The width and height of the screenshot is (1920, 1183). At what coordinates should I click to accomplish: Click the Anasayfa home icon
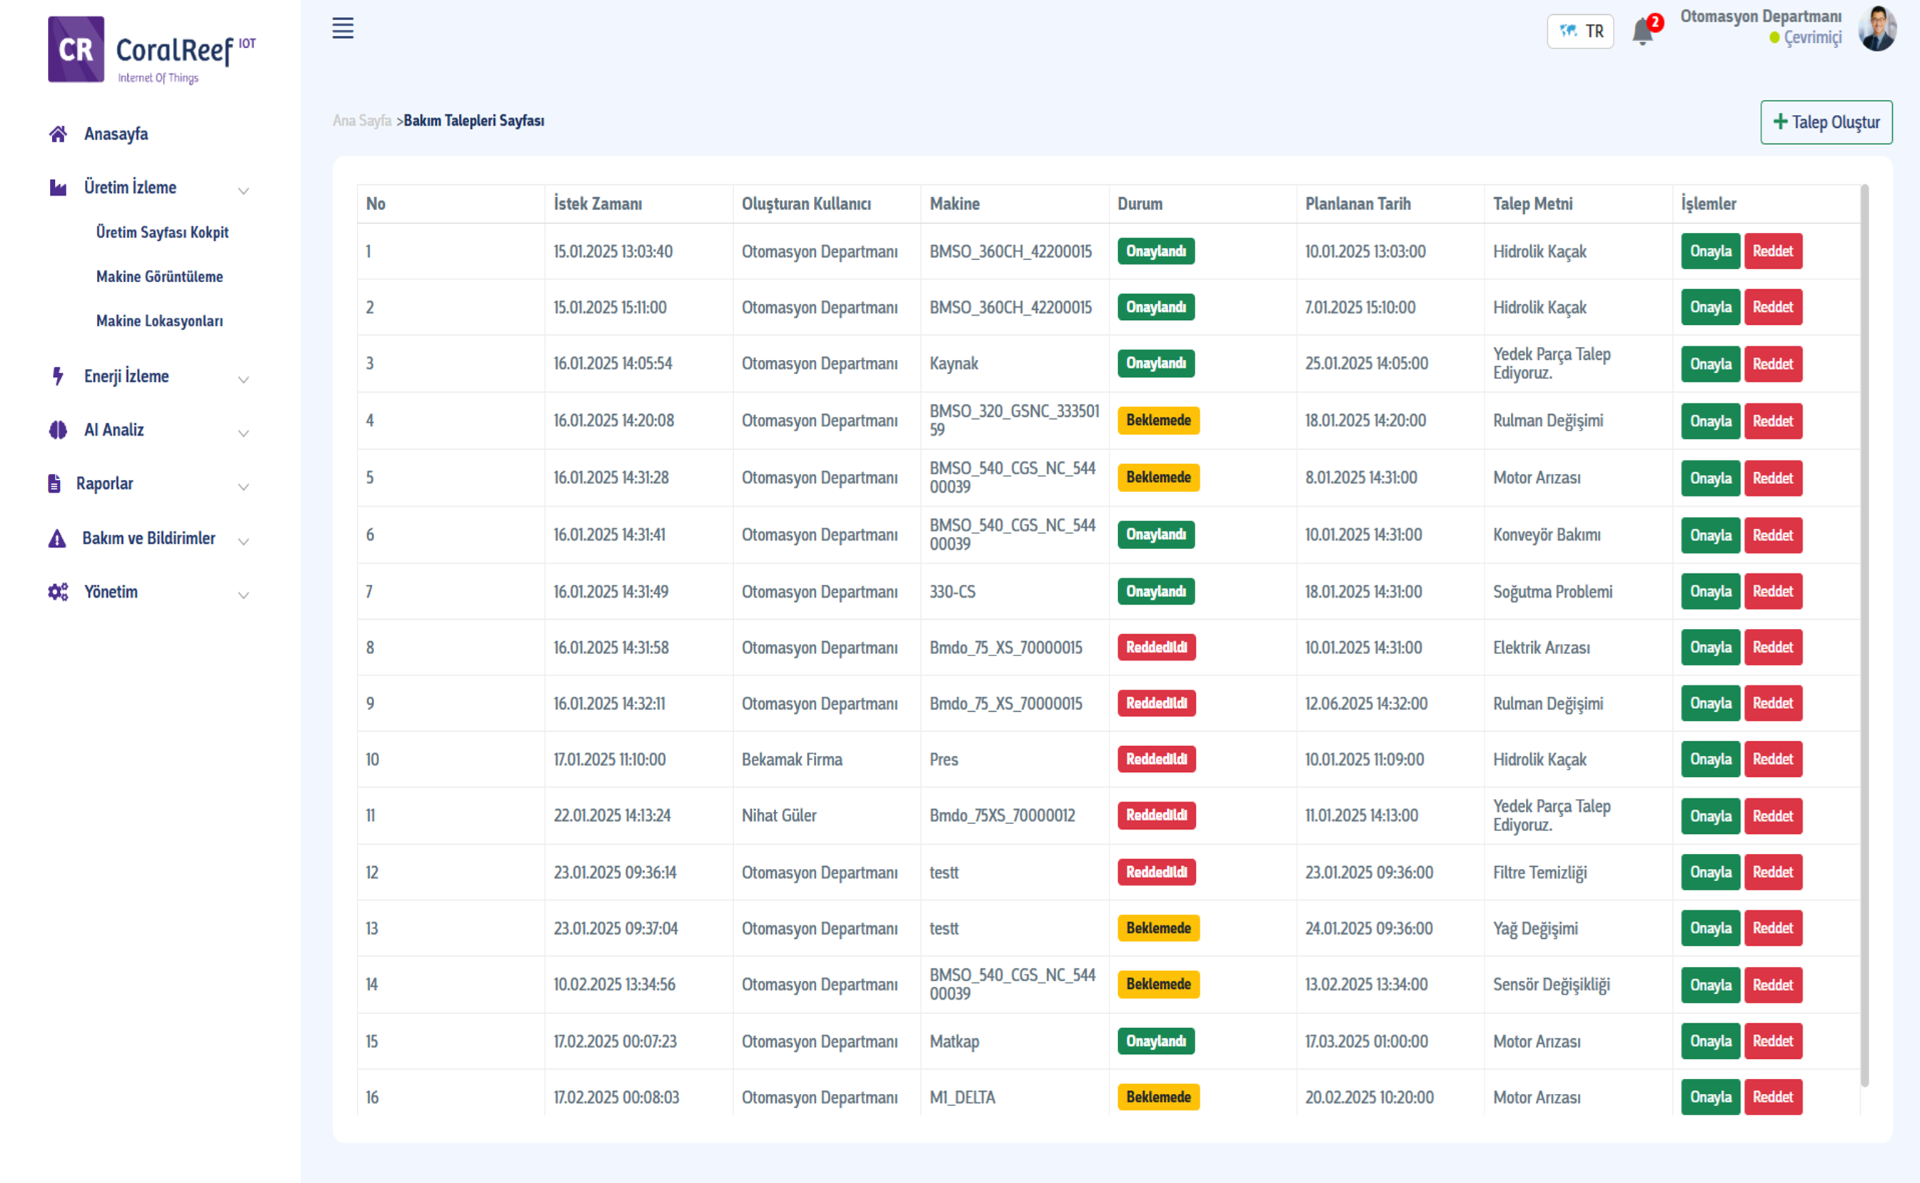58,134
